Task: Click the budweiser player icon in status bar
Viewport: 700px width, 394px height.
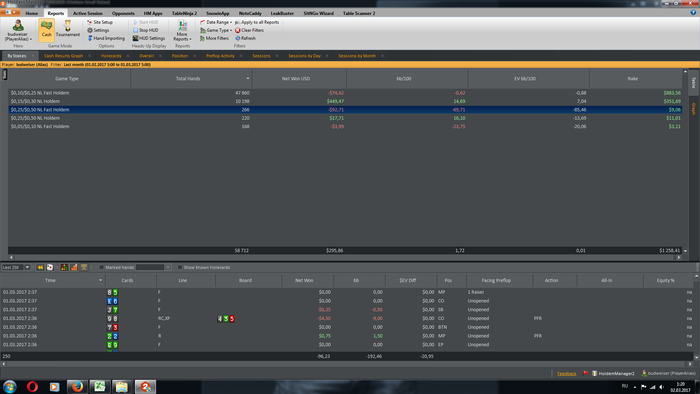Action: (x=644, y=373)
